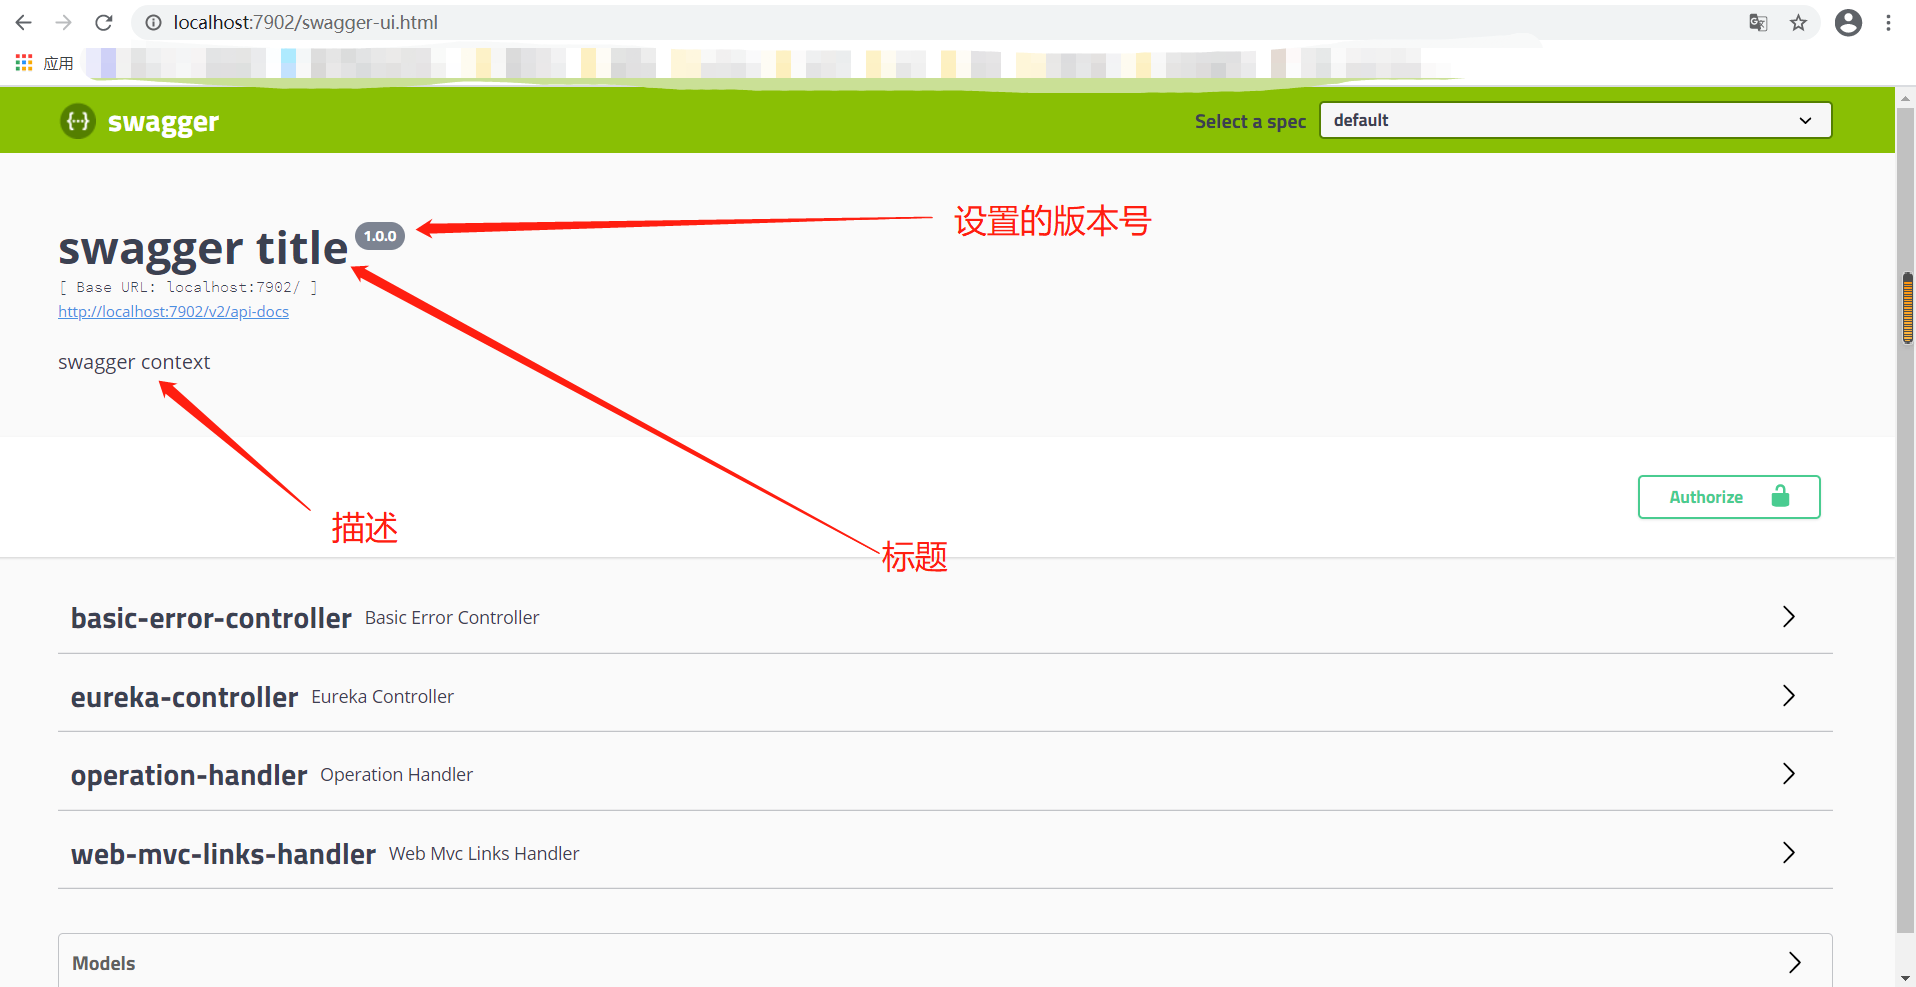1916x987 pixels.
Task: Bookmark this page with the star icon
Action: click(x=1799, y=22)
